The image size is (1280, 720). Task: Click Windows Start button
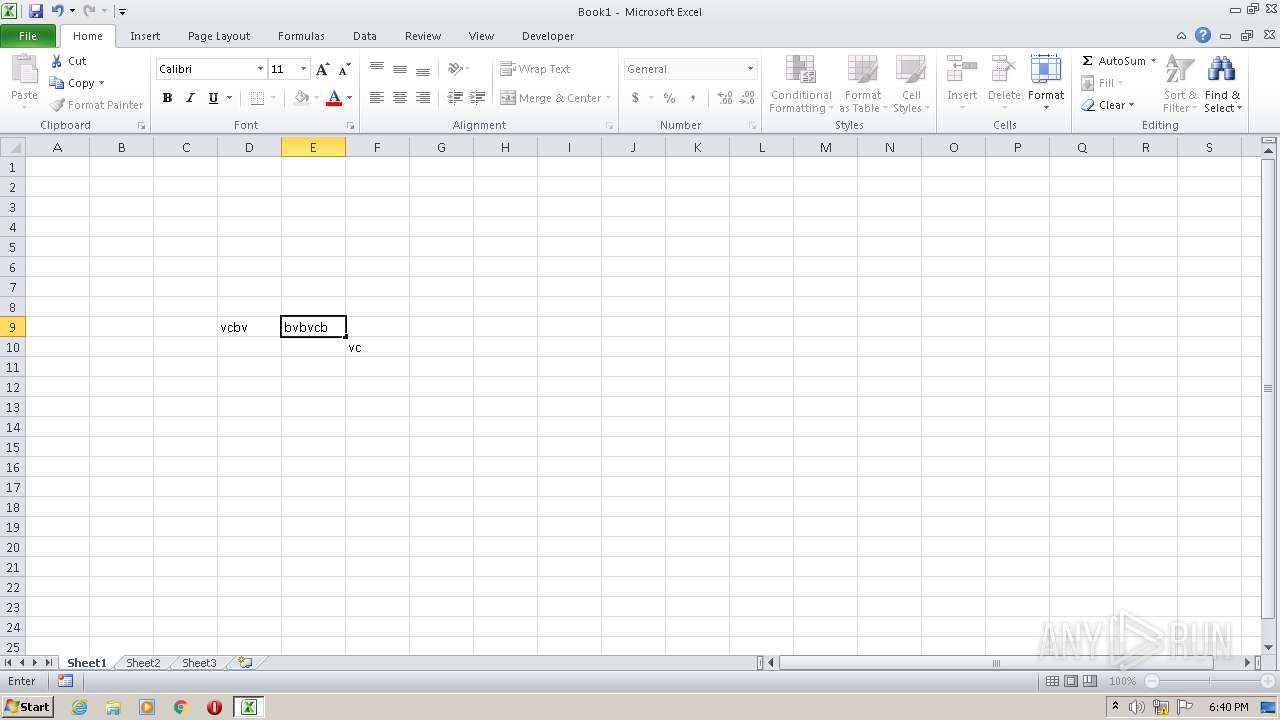tap(28, 707)
